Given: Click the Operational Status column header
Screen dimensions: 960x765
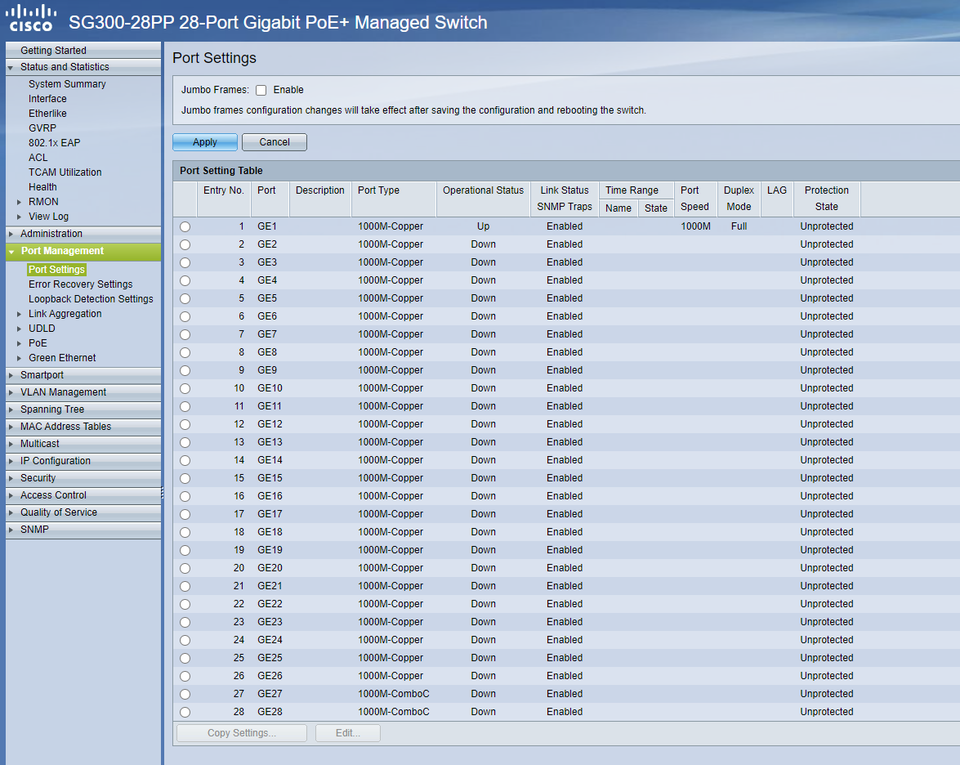Looking at the screenshot, I should pos(483,190).
